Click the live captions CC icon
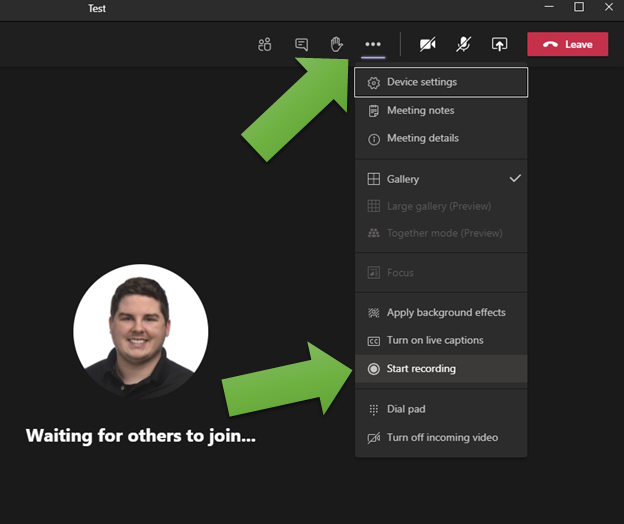 [374, 341]
